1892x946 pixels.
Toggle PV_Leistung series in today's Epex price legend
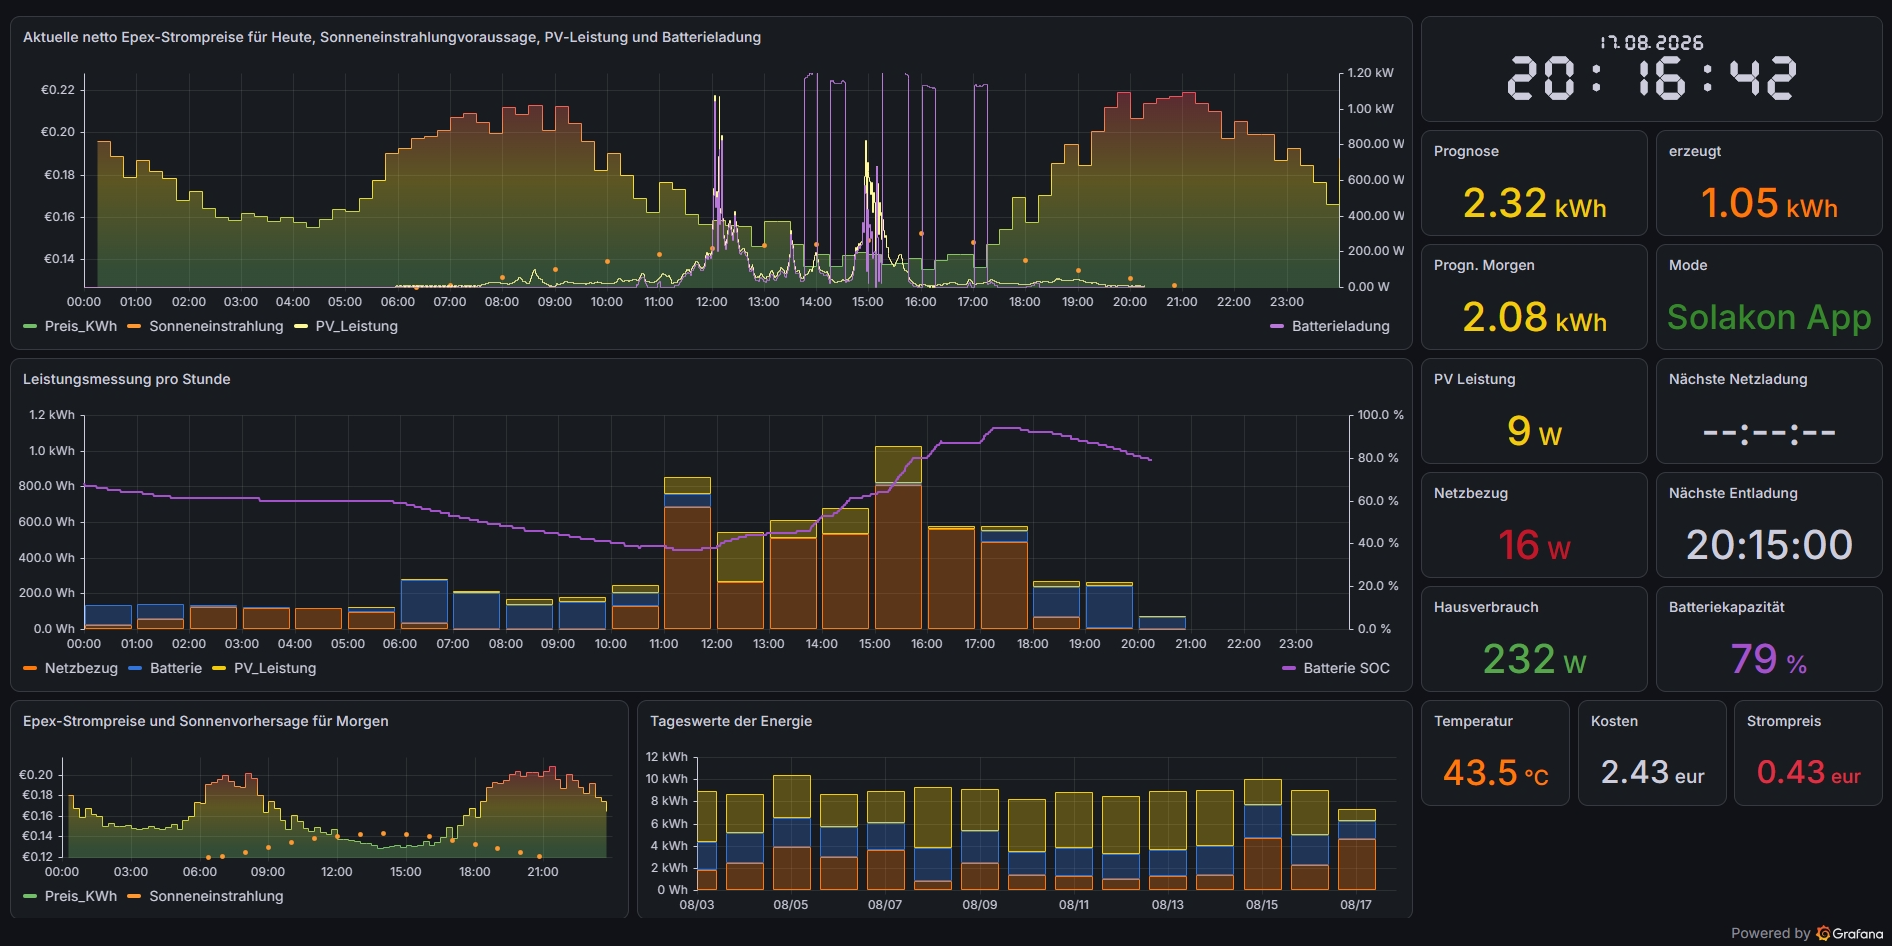coord(356,326)
